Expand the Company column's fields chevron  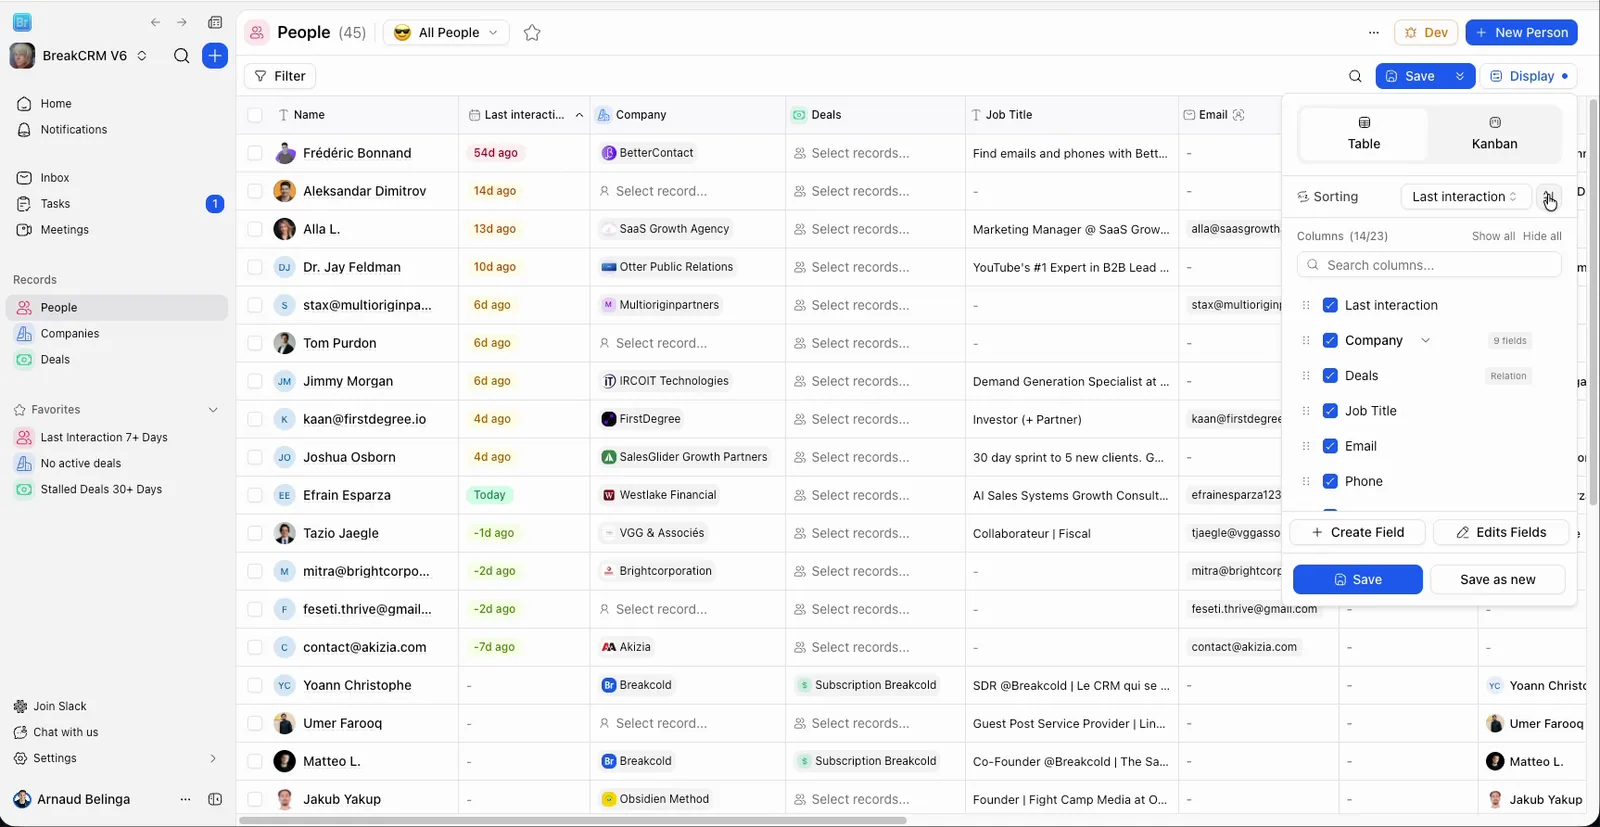[x=1426, y=340]
